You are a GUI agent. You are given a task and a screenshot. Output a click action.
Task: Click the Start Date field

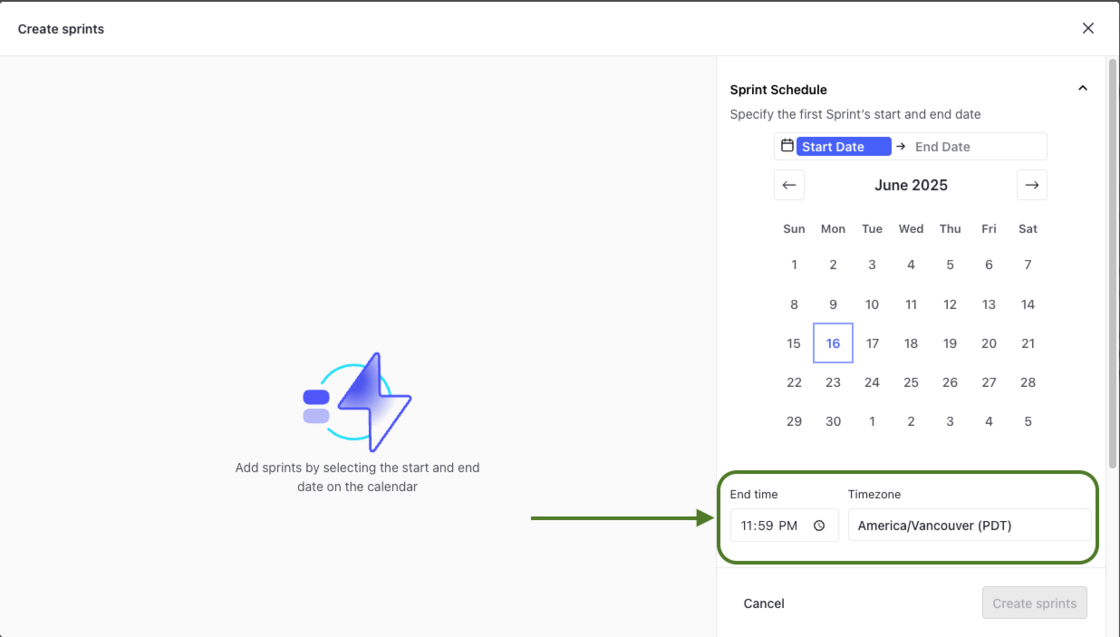pyautogui.click(x=843, y=147)
